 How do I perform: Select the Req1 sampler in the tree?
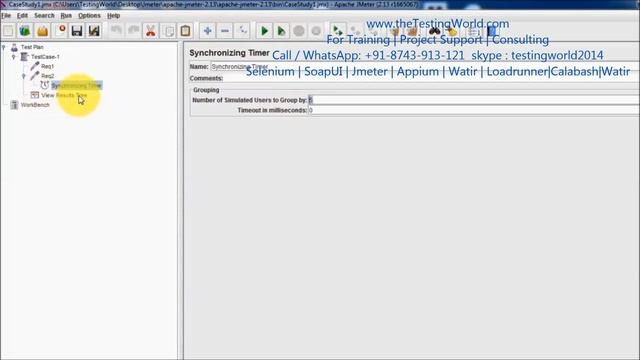click(x=47, y=66)
